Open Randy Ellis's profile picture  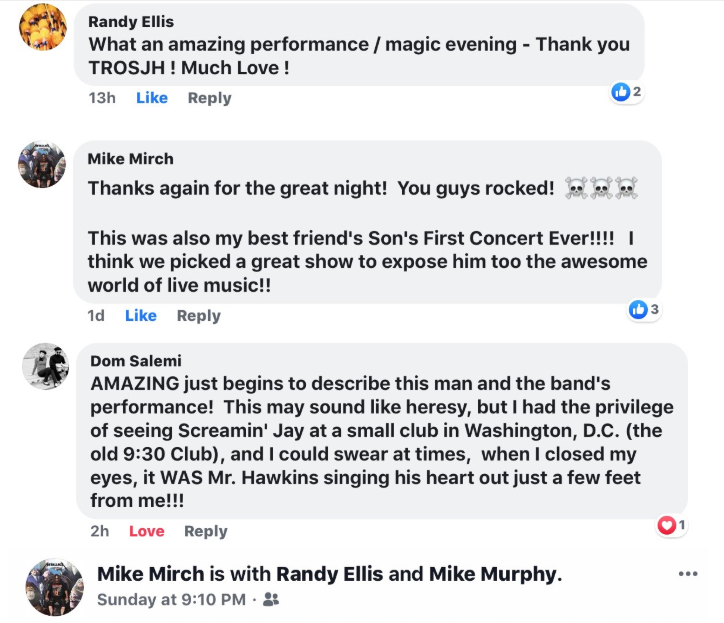click(x=43, y=27)
